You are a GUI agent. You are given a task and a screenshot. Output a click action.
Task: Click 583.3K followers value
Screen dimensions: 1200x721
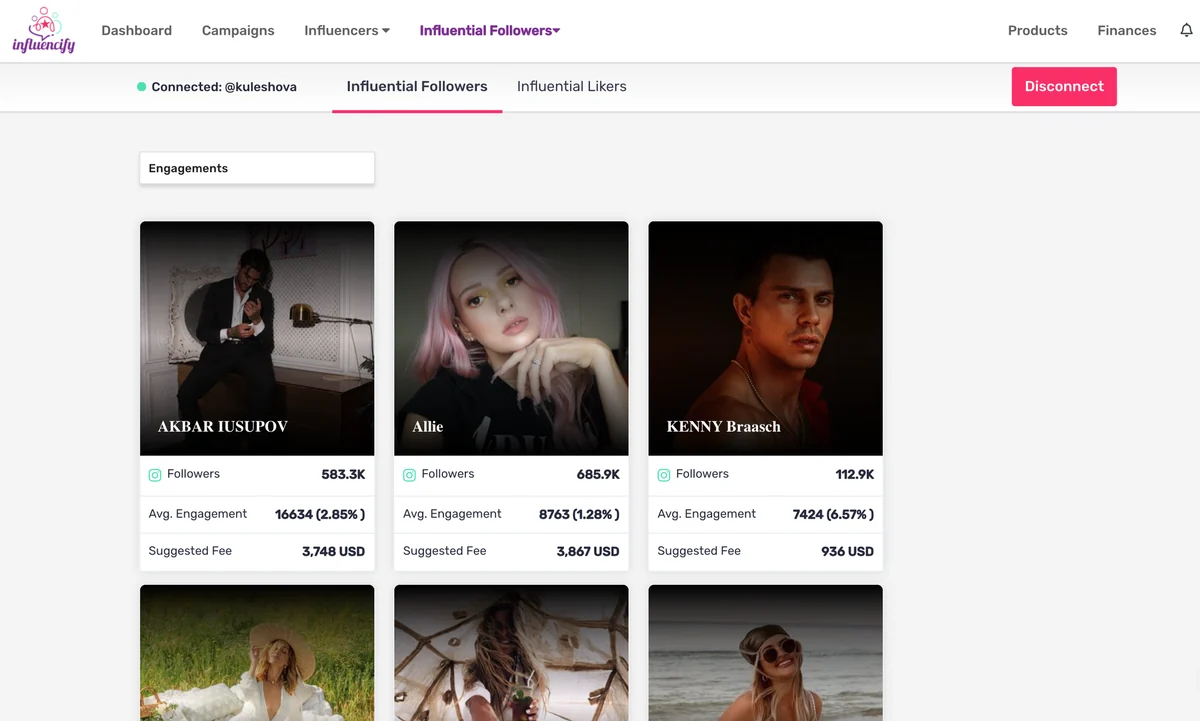tap(343, 475)
